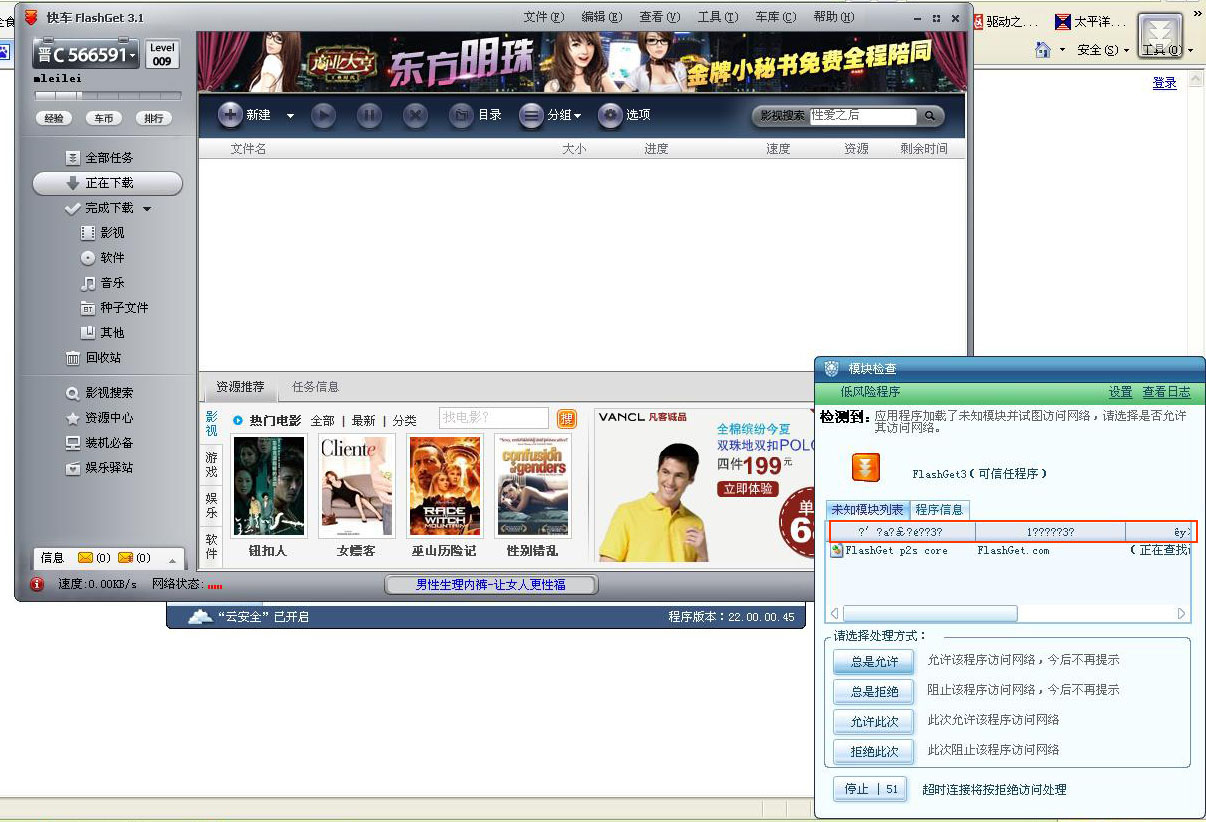Open 装机必备 monitor item
This screenshot has width=1206, height=822.
(x=99, y=442)
